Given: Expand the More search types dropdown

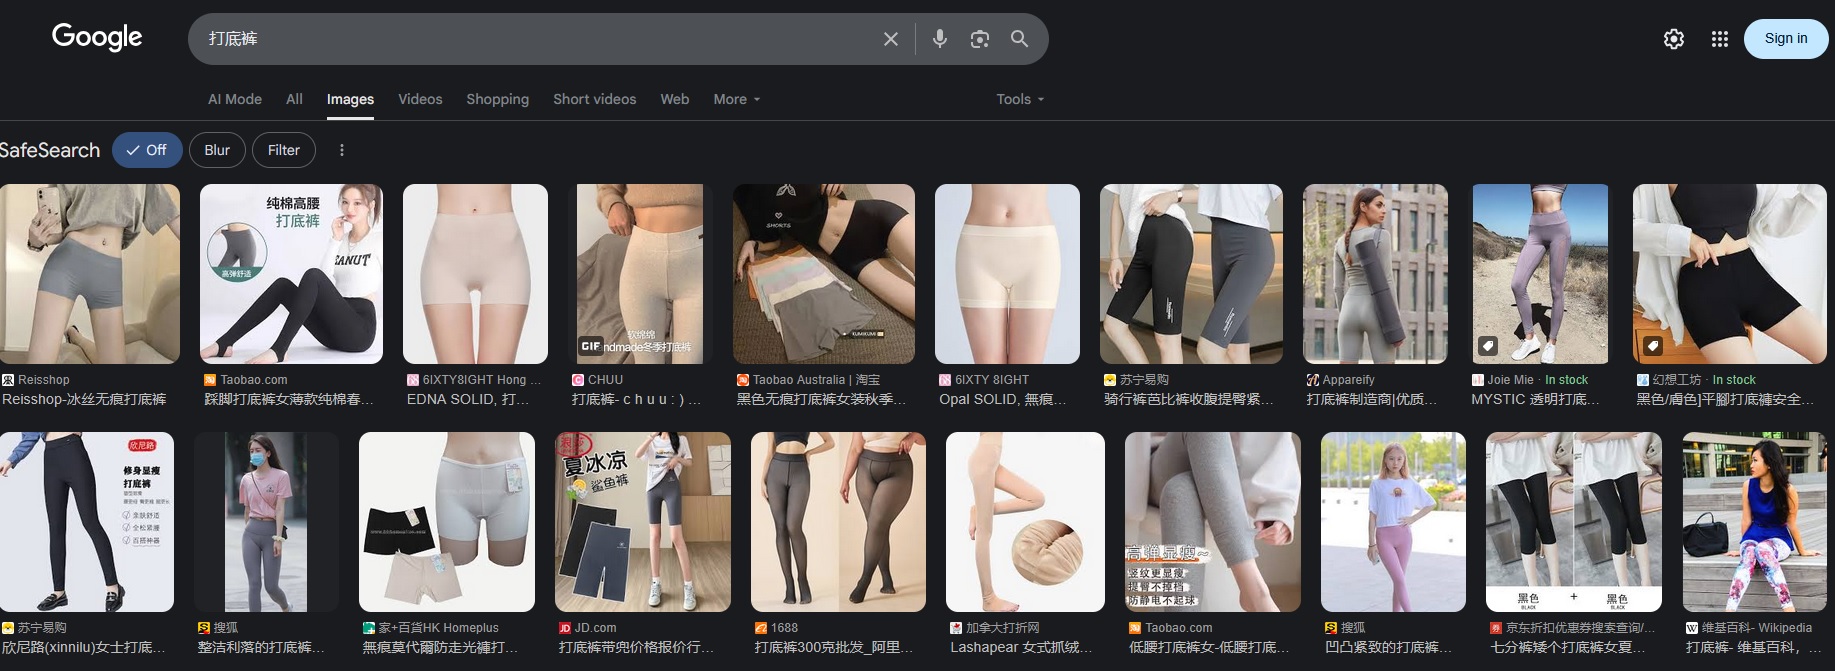Looking at the screenshot, I should pyautogui.click(x=737, y=99).
